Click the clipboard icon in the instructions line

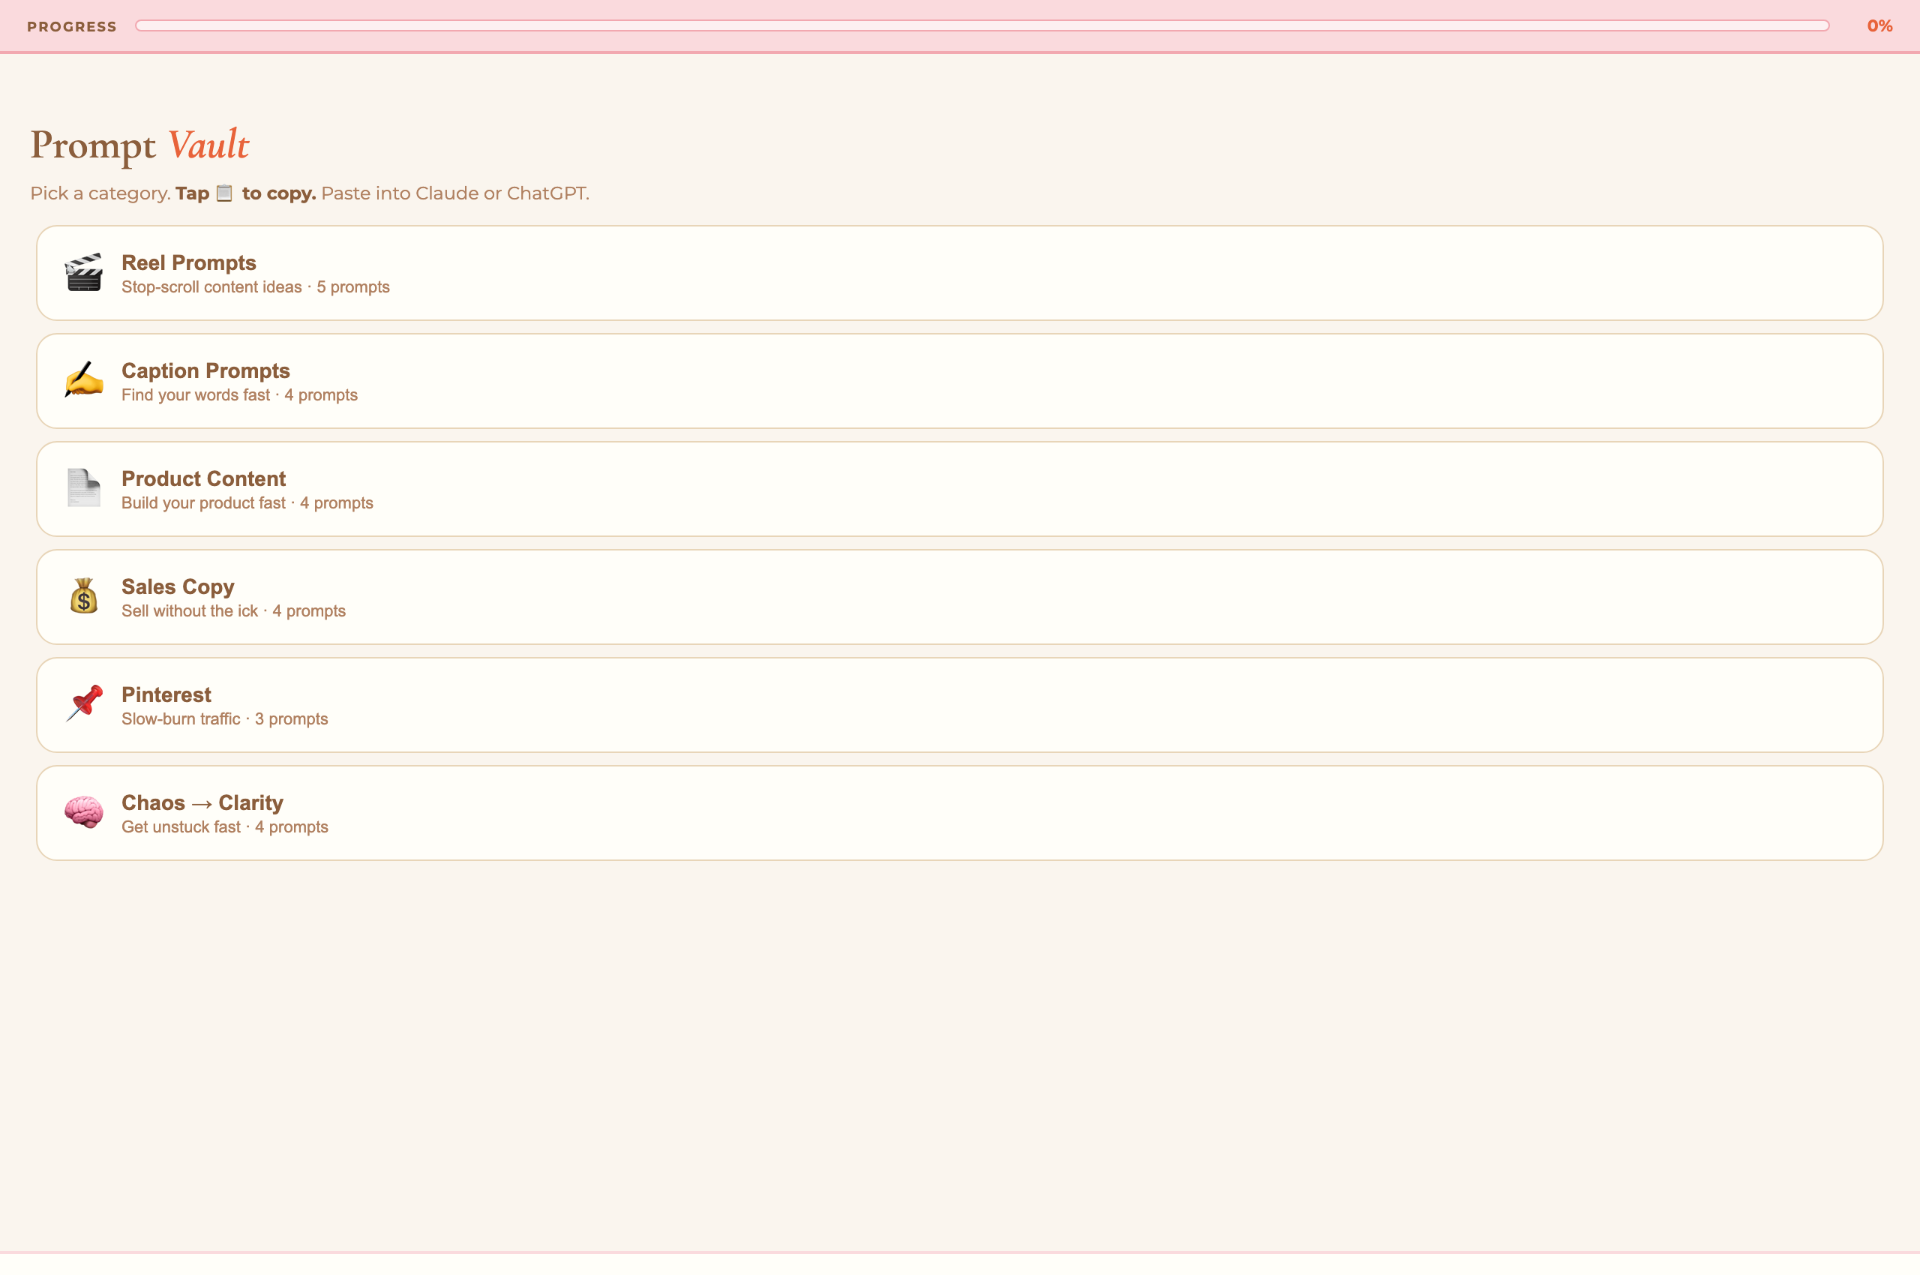coord(225,193)
